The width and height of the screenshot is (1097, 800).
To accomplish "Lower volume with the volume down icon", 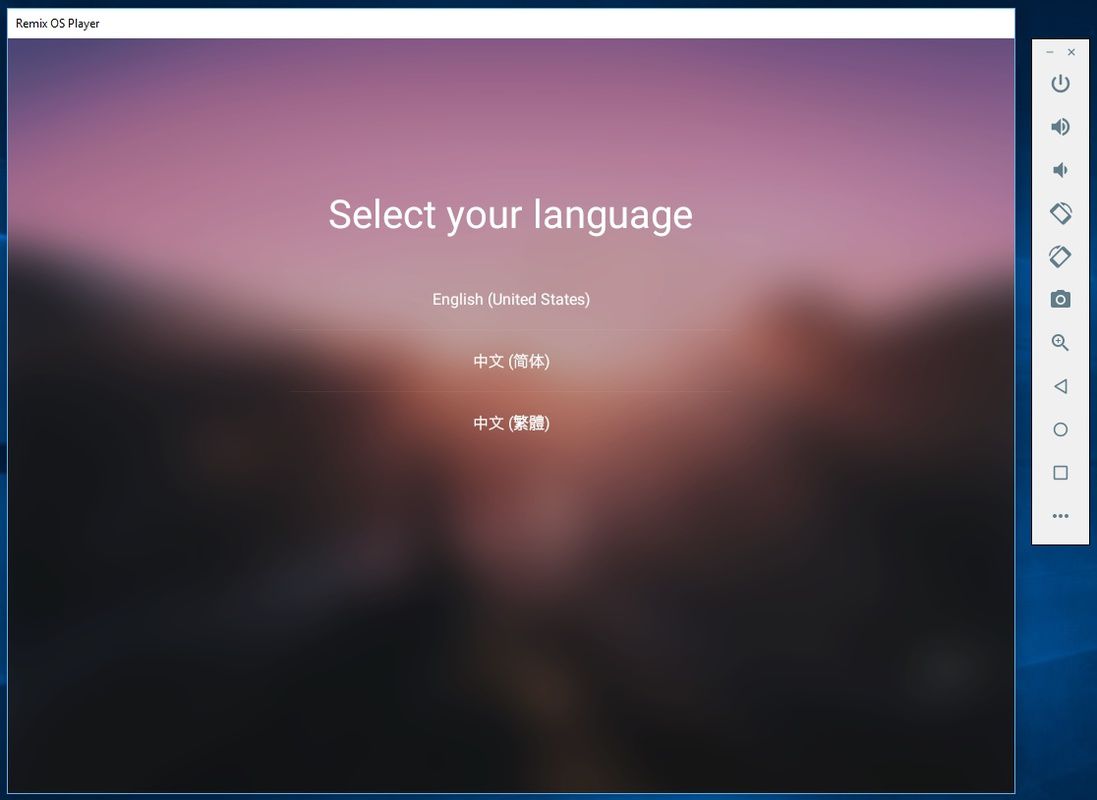I will [1060, 170].
